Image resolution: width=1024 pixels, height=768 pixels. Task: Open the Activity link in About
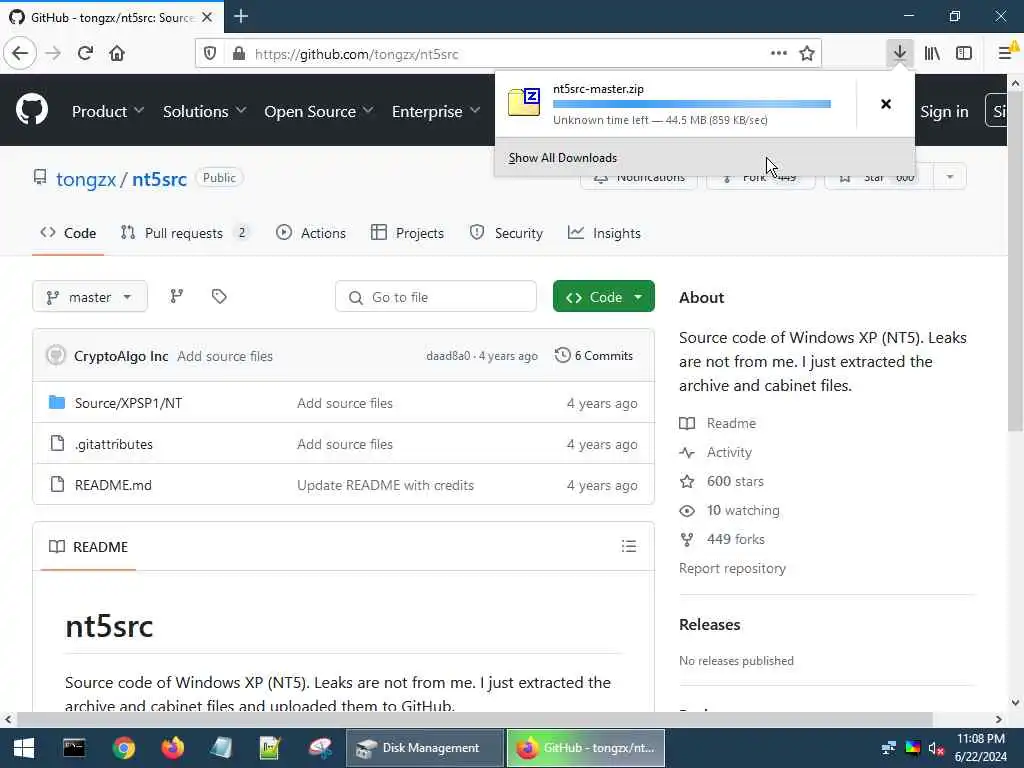[729, 452]
